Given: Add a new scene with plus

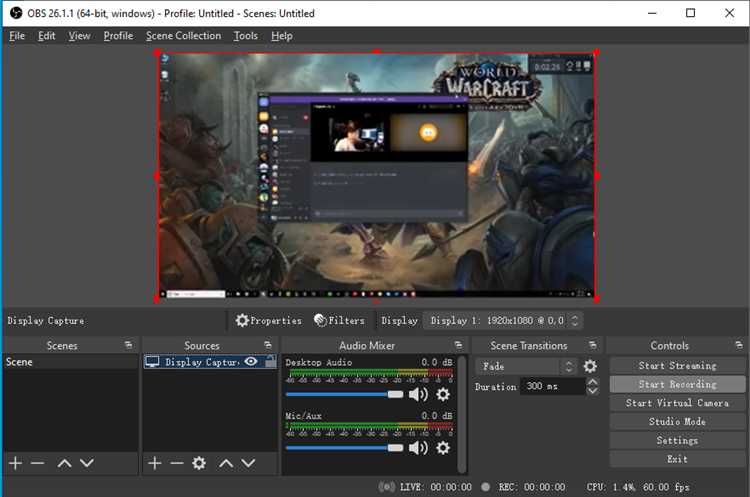Looking at the screenshot, I should [x=15, y=463].
